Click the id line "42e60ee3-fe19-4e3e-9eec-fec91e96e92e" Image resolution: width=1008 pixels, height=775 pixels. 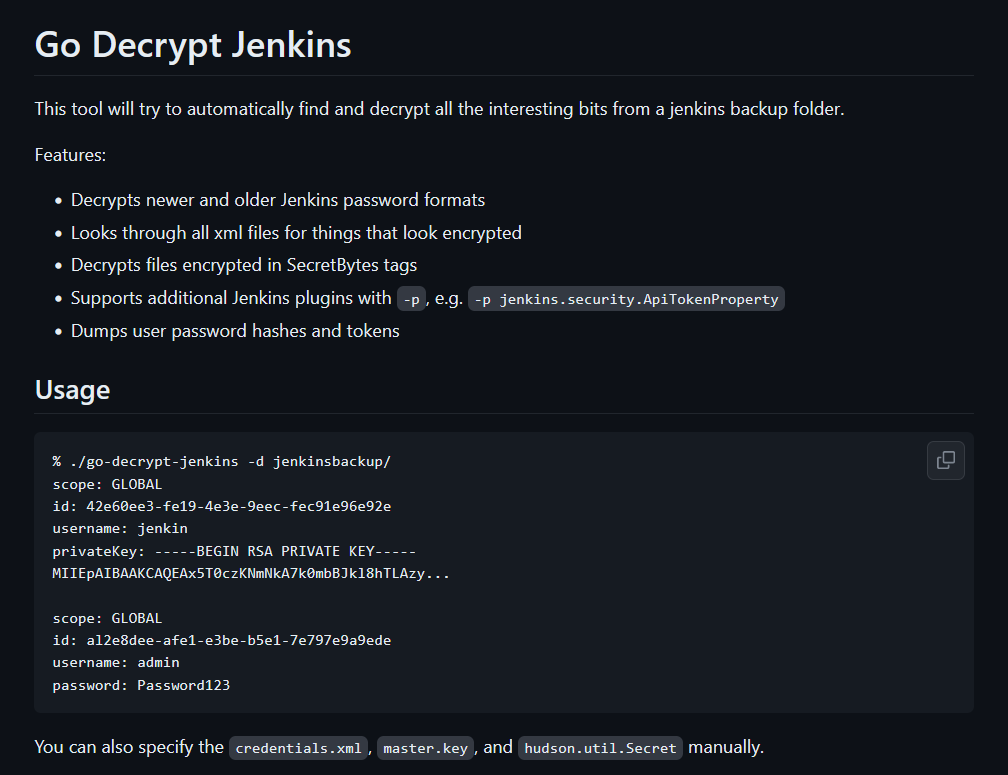222,506
